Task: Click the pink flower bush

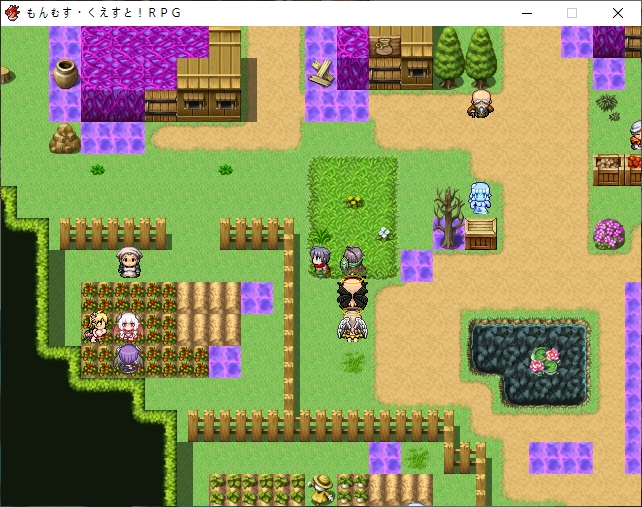Action: [x=609, y=234]
